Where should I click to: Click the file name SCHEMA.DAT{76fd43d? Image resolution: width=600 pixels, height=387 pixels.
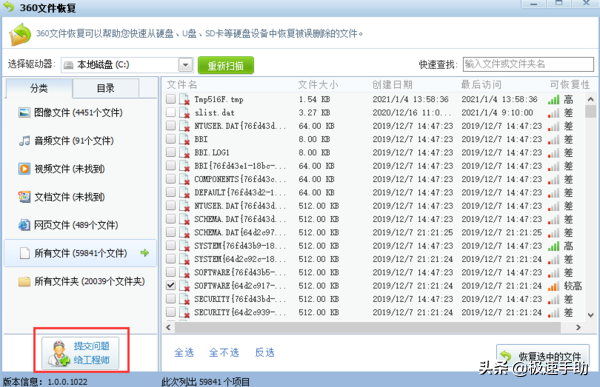click(240, 219)
